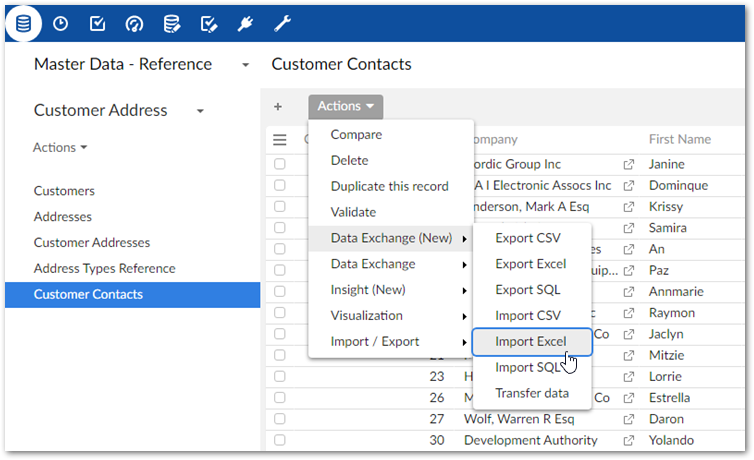Click the First Name column header
Screen dimensions: 754x460
click(679, 139)
